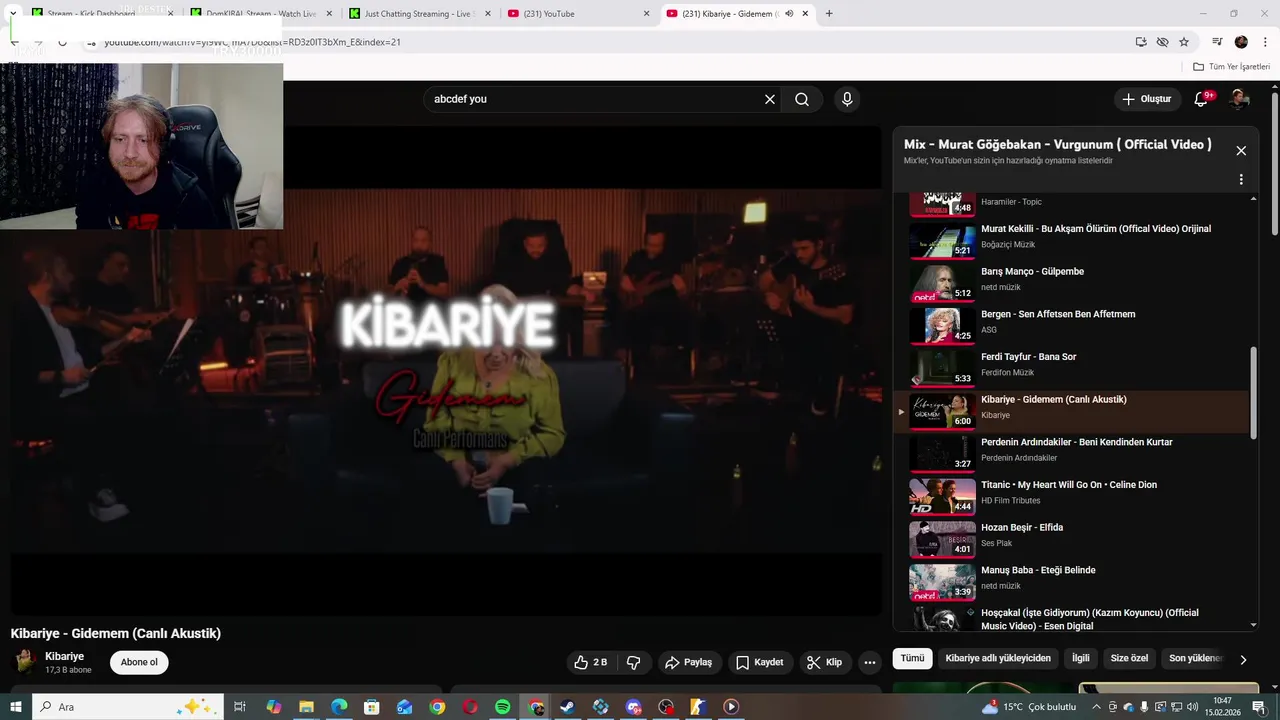Click the Klip clip button
Screen dimensions: 1280x720
(825, 662)
